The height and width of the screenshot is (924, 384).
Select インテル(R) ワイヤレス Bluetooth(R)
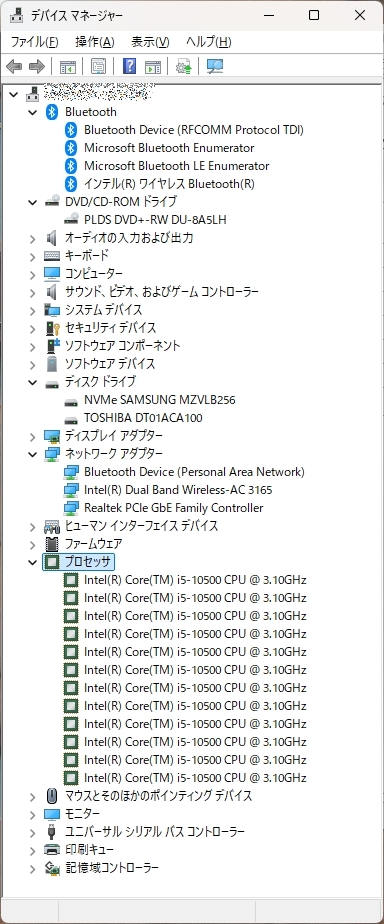point(170,184)
